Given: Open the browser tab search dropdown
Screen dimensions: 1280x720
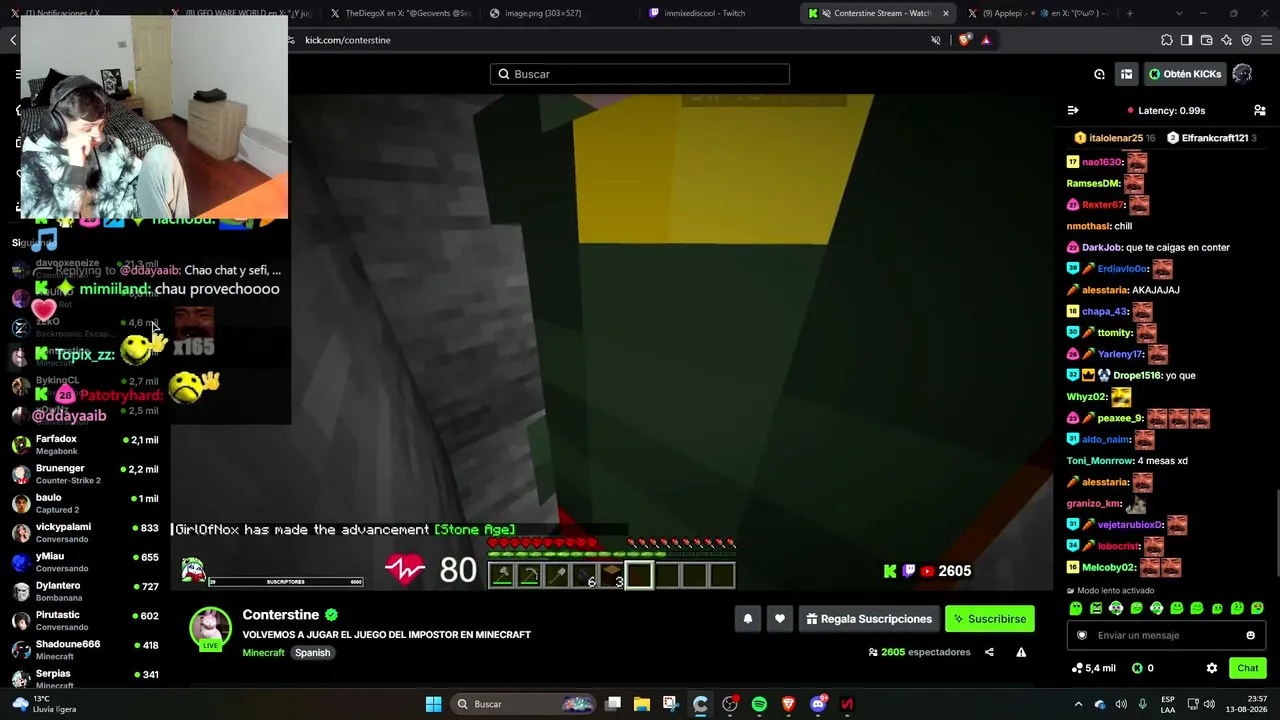Looking at the screenshot, I should [x=1179, y=13].
